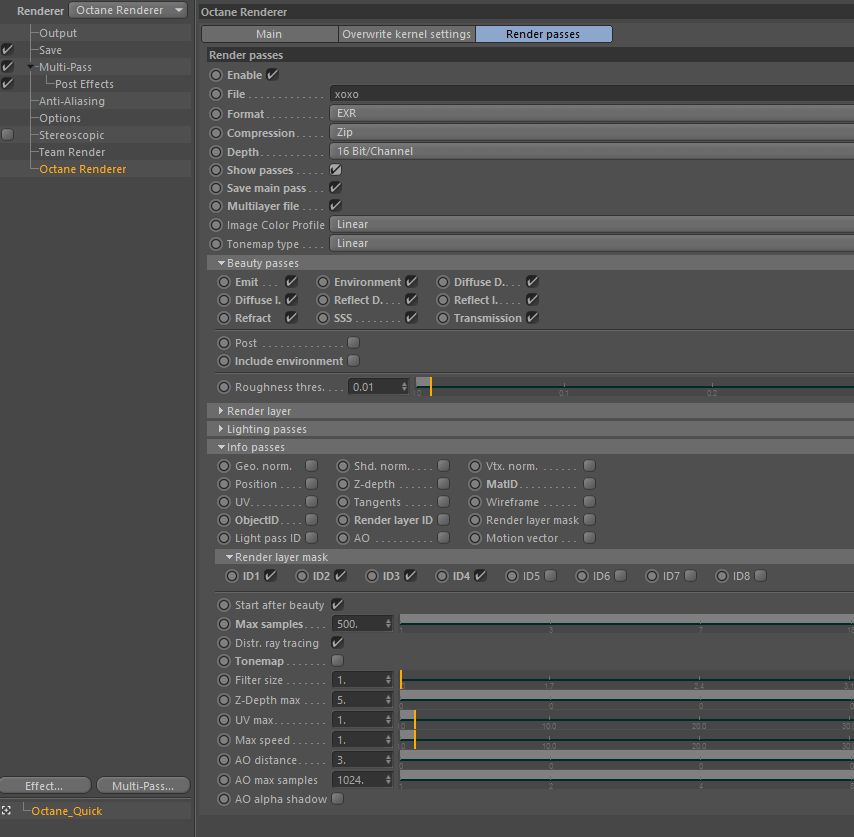This screenshot has height=837, width=854.
Task: Open the Image Color Profile dropdown
Action: [591, 224]
